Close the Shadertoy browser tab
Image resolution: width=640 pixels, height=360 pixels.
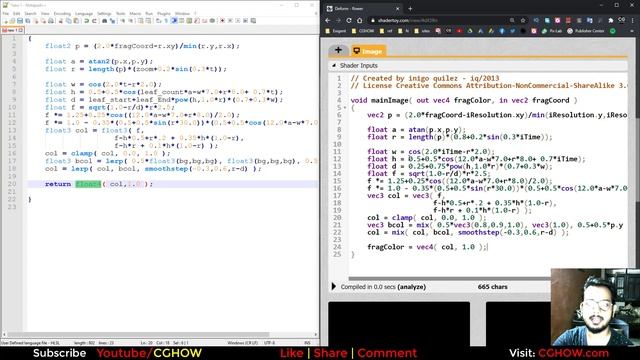tap(398, 8)
